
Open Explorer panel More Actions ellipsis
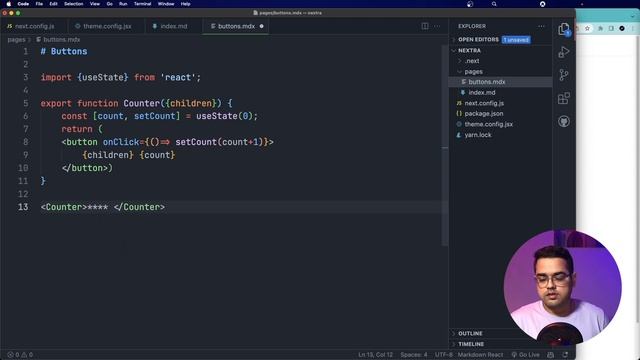point(541,26)
